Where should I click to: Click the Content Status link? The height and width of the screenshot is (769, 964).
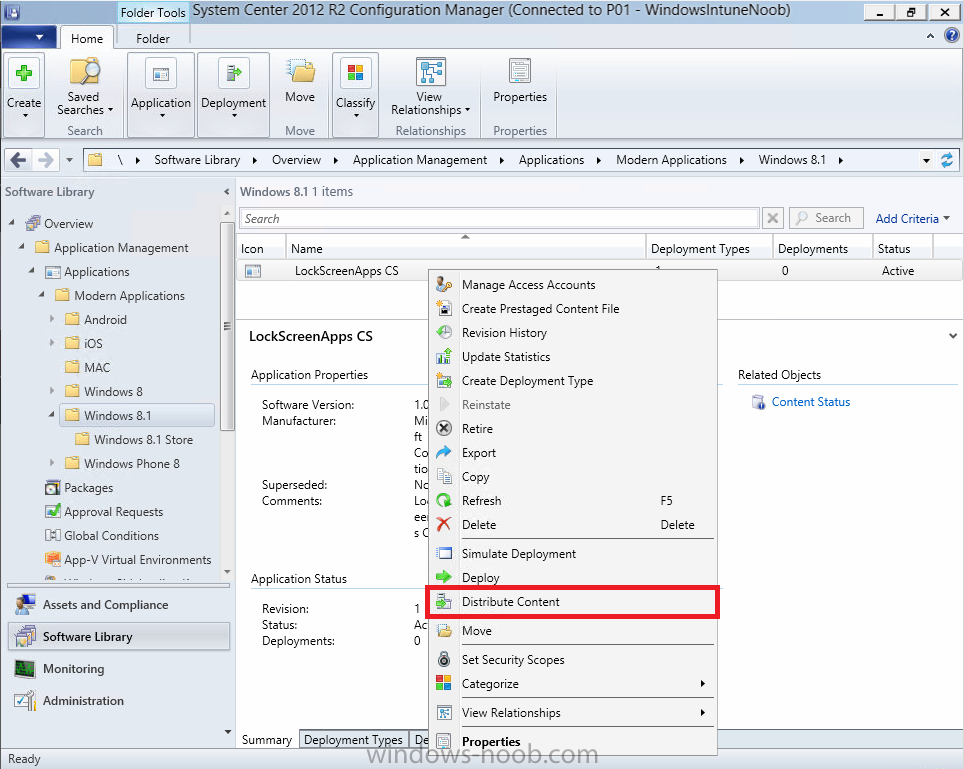pyautogui.click(x=811, y=402)
